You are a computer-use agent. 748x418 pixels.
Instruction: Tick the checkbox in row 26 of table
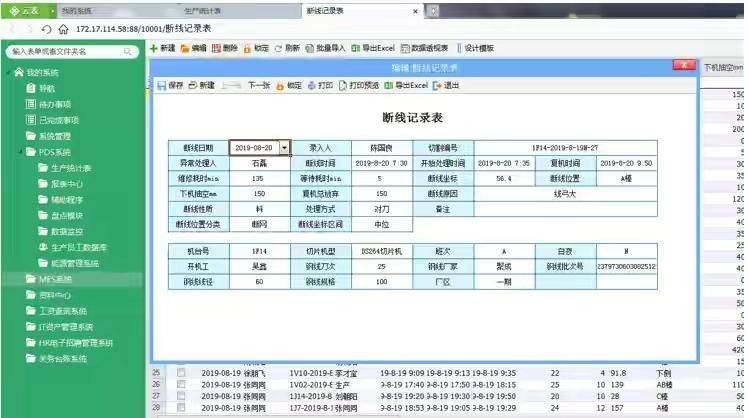(181, 384)
